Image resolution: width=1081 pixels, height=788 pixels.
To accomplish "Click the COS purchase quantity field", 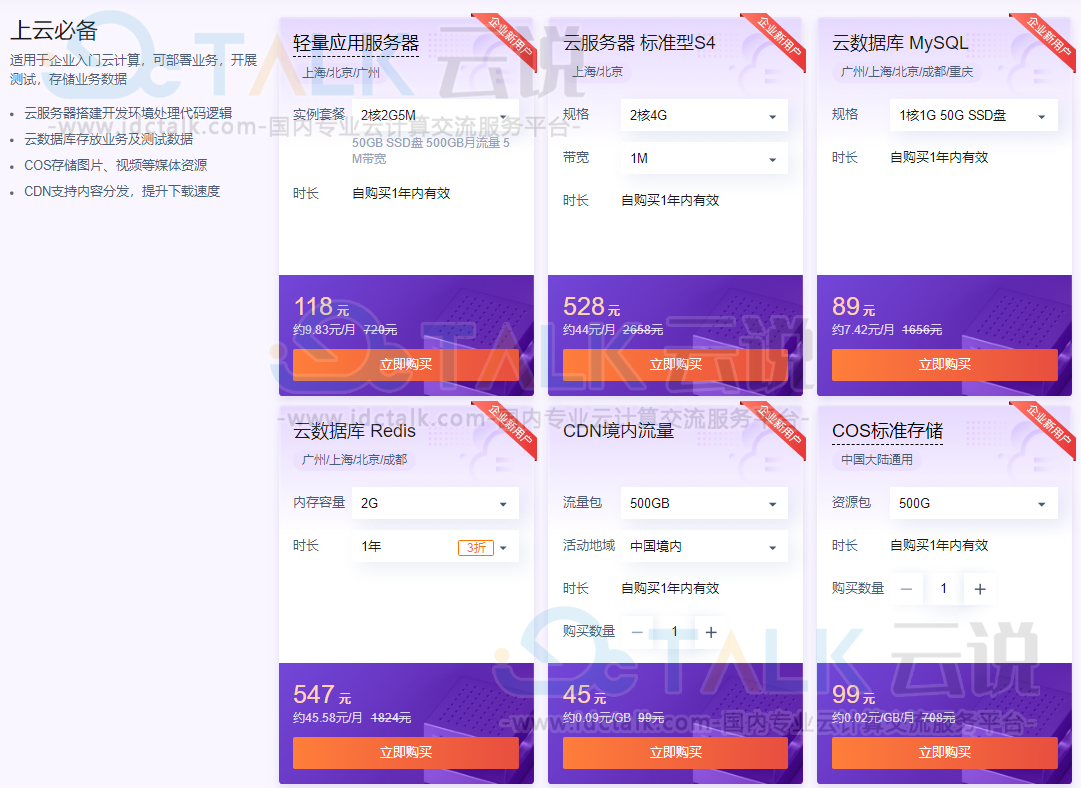I will click(x=943, y=589).
